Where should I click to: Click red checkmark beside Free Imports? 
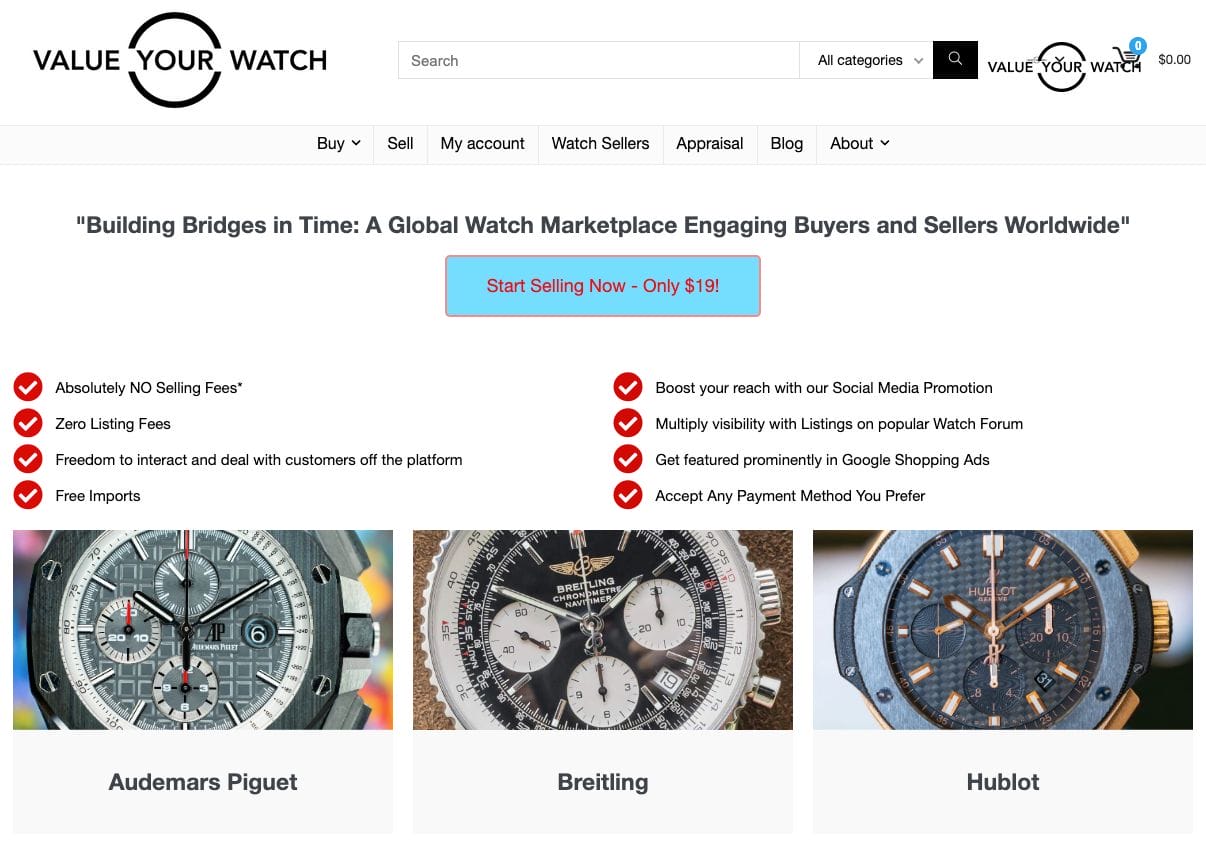[x=28, y=495]
